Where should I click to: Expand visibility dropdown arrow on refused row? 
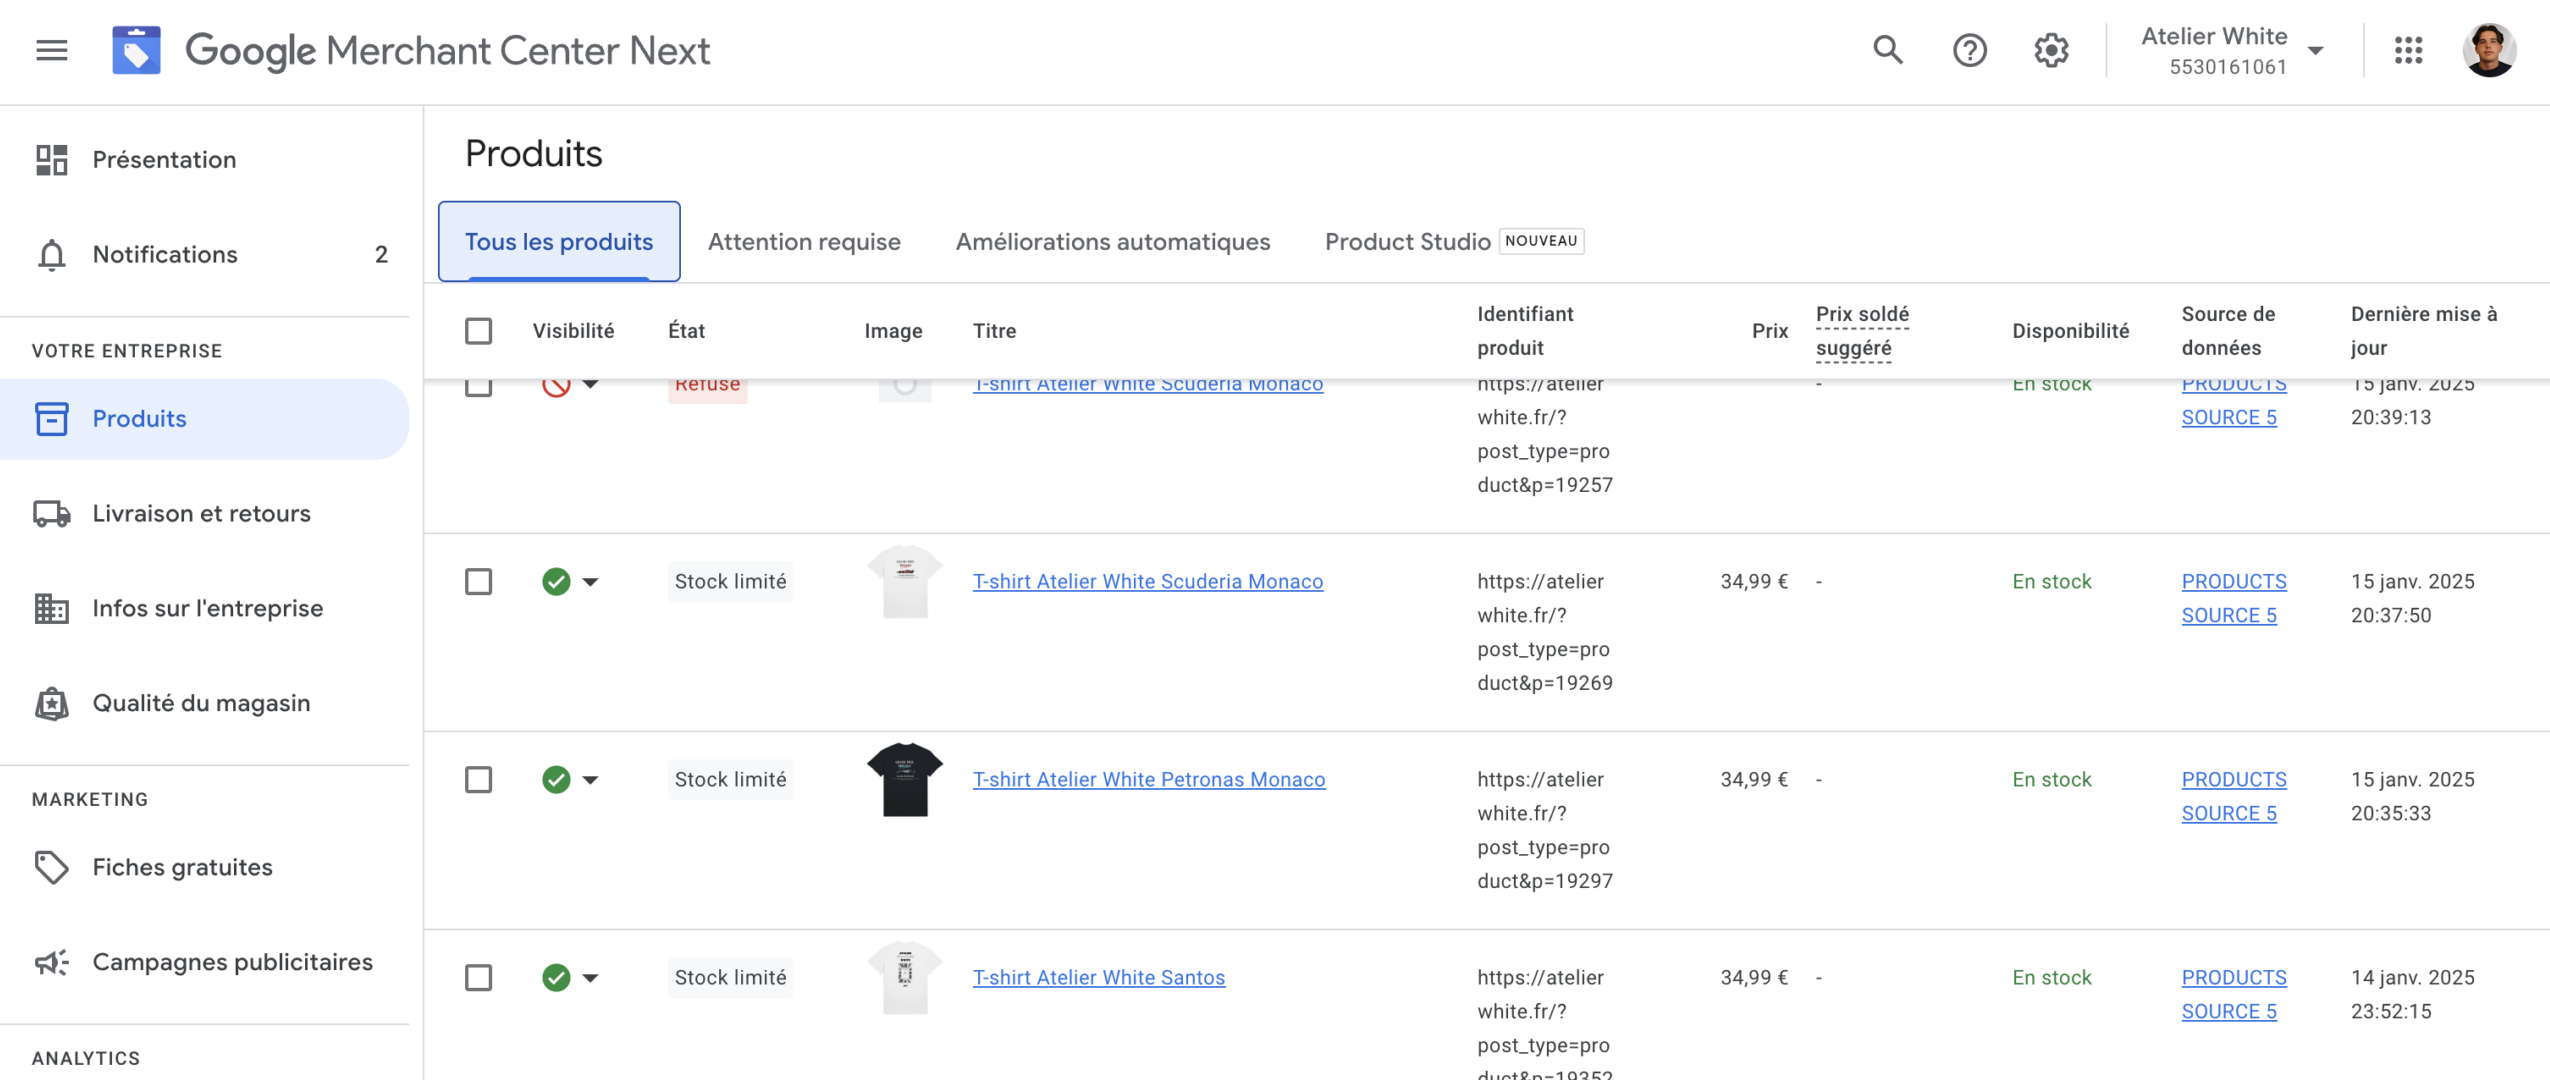590,384
